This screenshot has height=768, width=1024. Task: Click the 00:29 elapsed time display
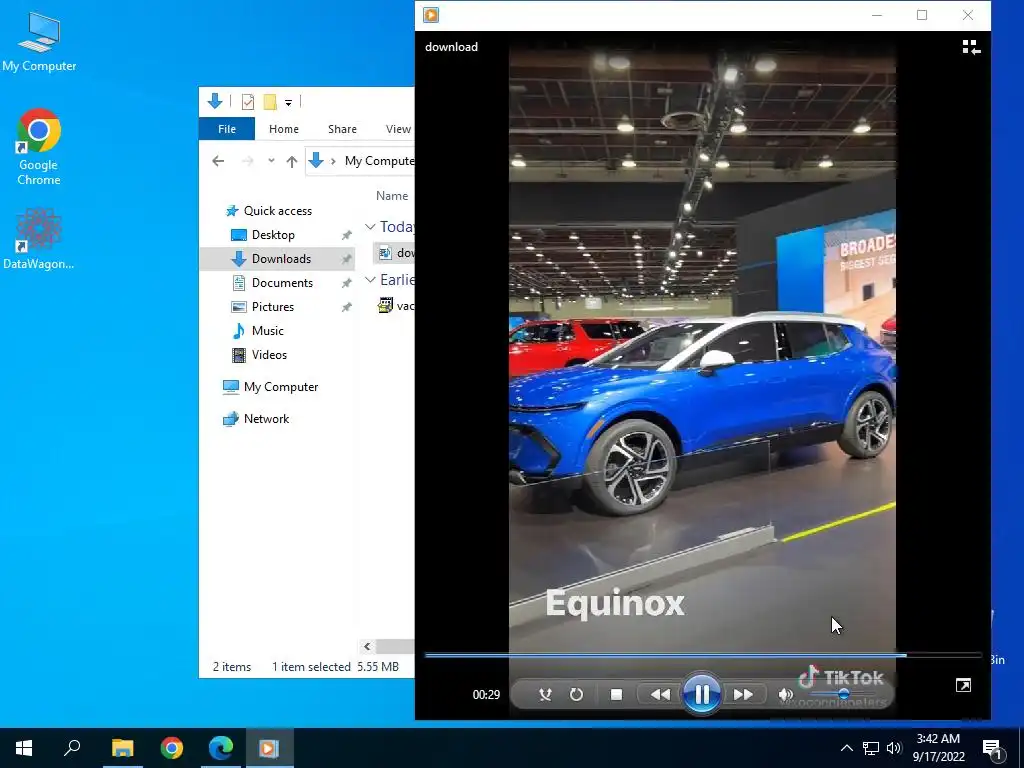(x=486, y=694)
